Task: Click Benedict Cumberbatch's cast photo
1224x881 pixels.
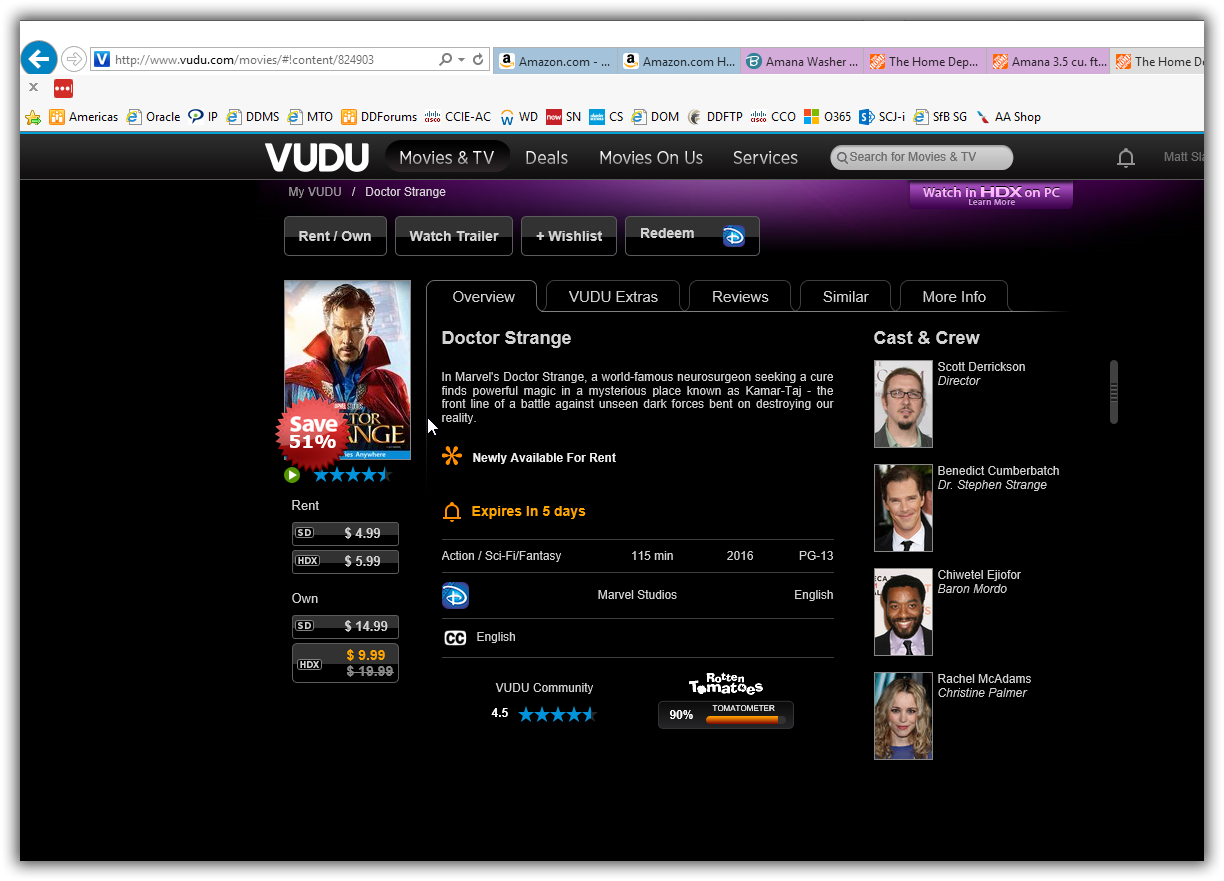Action: pos(903,508)
